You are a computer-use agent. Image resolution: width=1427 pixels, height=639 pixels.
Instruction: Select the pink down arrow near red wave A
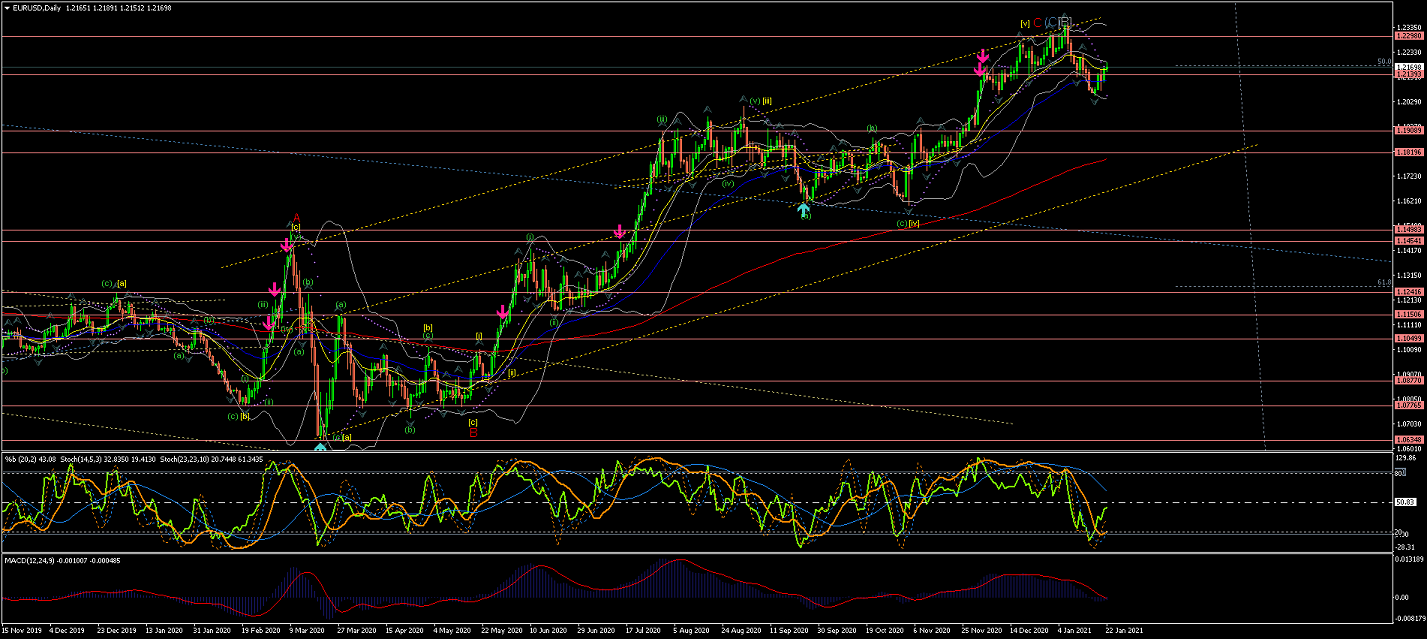287,244
